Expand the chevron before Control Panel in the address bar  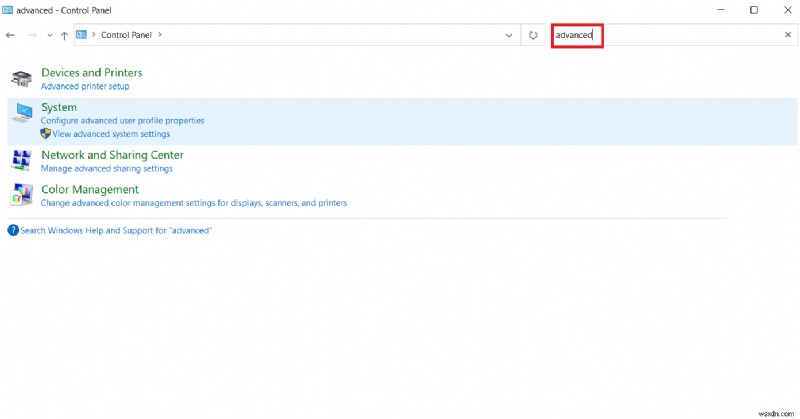click(93, 35)
